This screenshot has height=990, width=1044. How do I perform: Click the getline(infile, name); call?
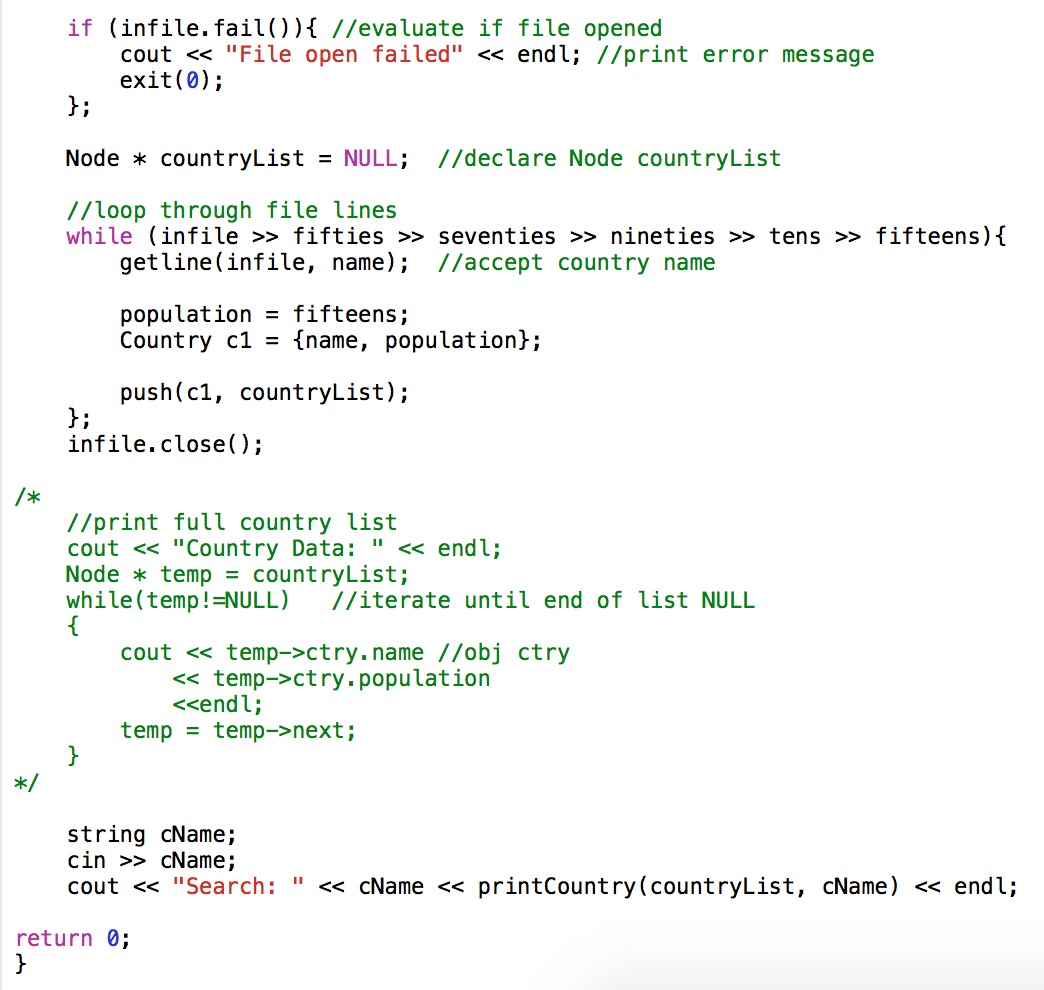264,262
